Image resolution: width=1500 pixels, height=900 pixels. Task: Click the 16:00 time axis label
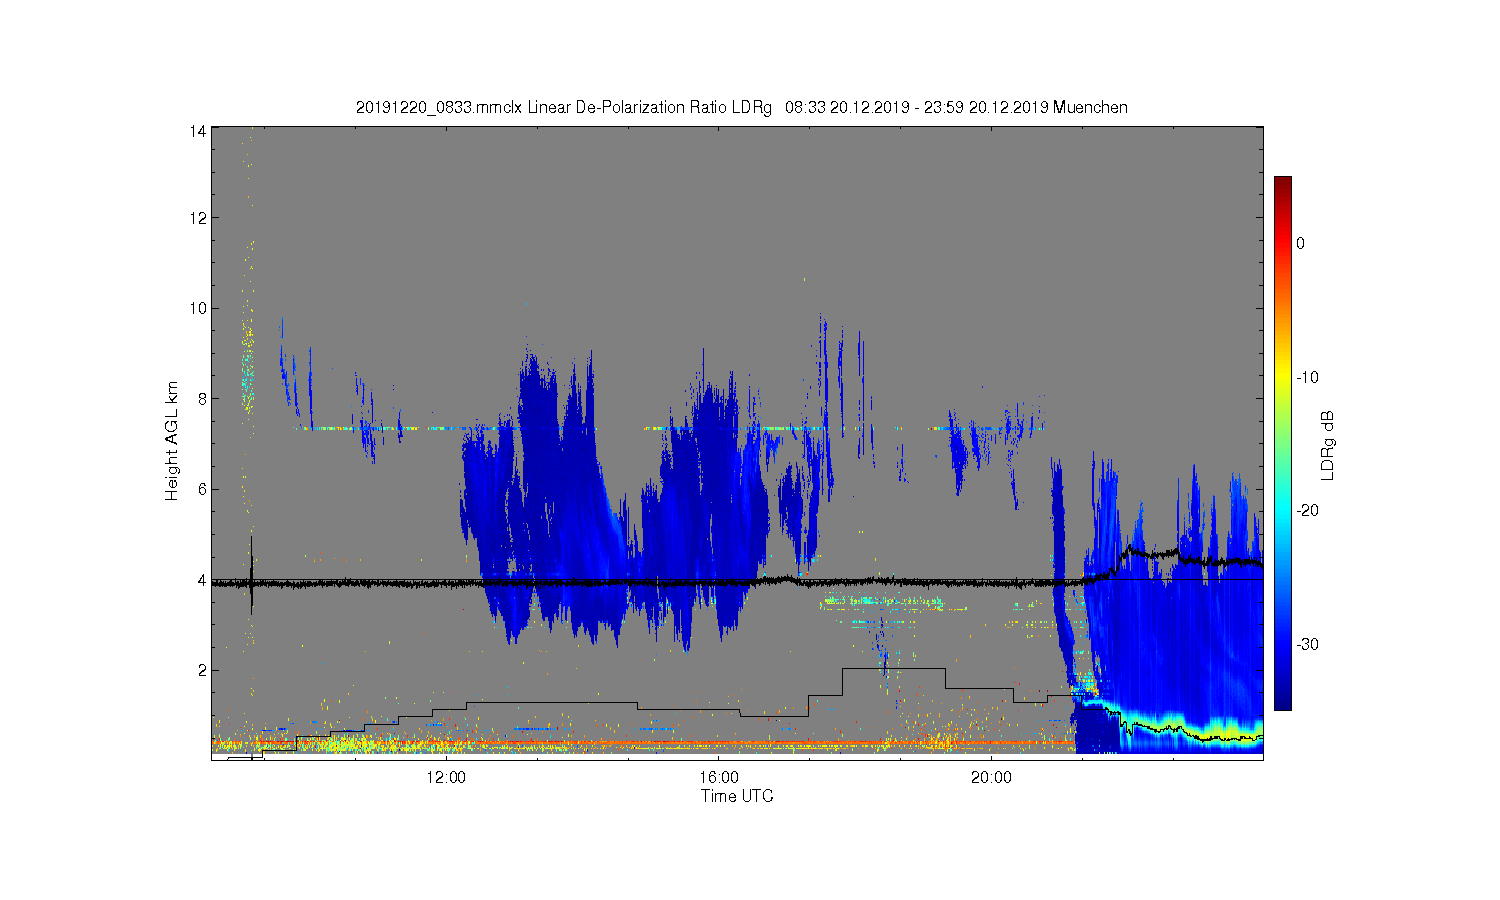click(x=718, y=778)
